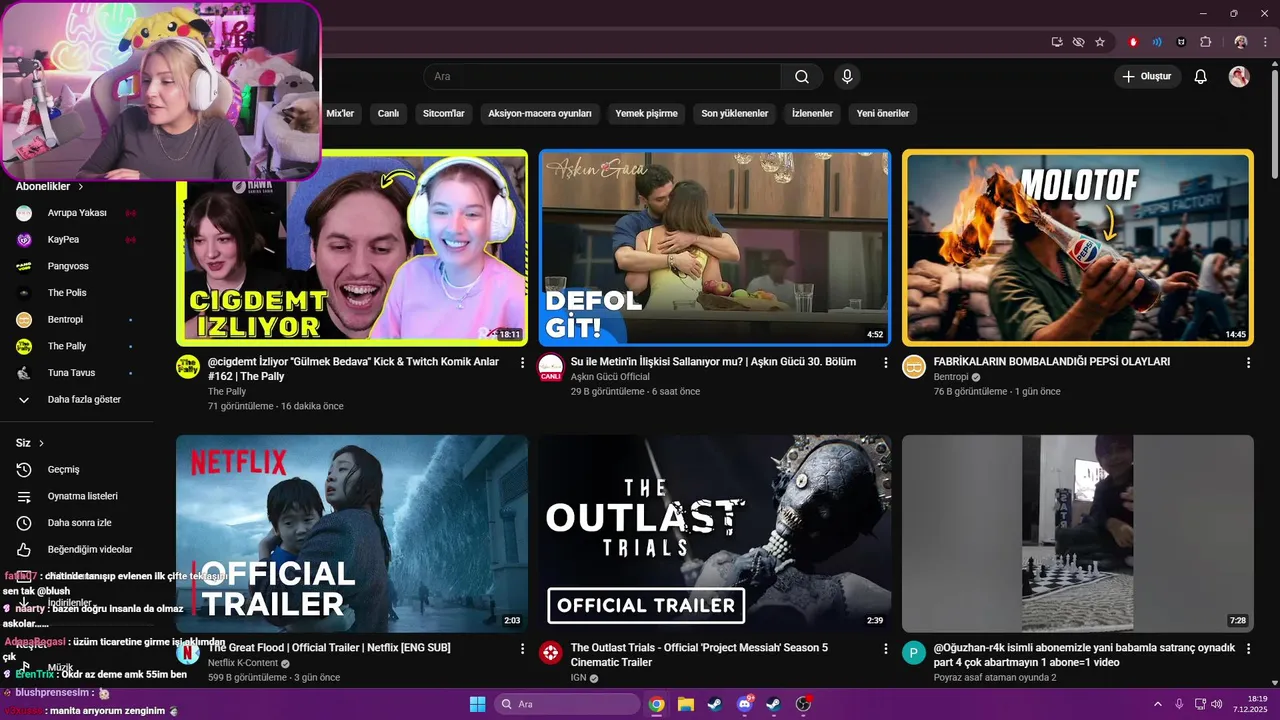Open Discord from the taskbar
The height and width of the screenshot is (720, 1280).
click(744, 704)
